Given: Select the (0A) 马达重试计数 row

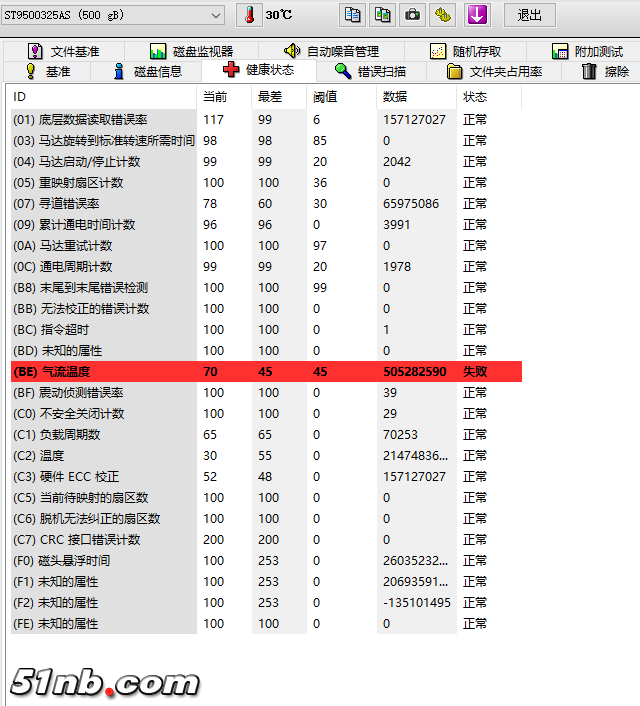Looking at the screenshot, I should 266,246.
